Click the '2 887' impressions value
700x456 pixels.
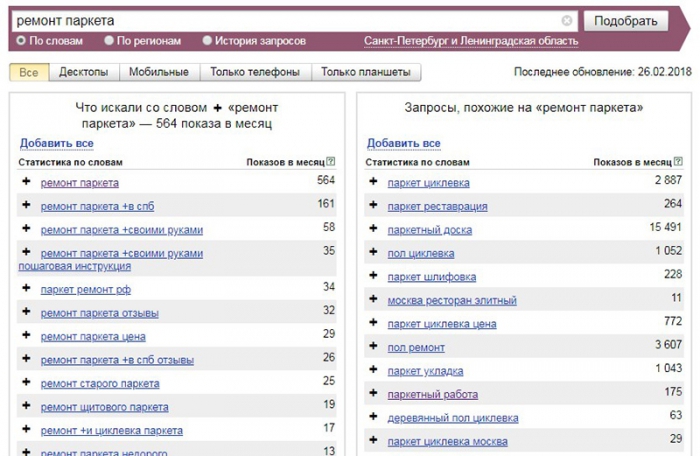tap(668, 180)
